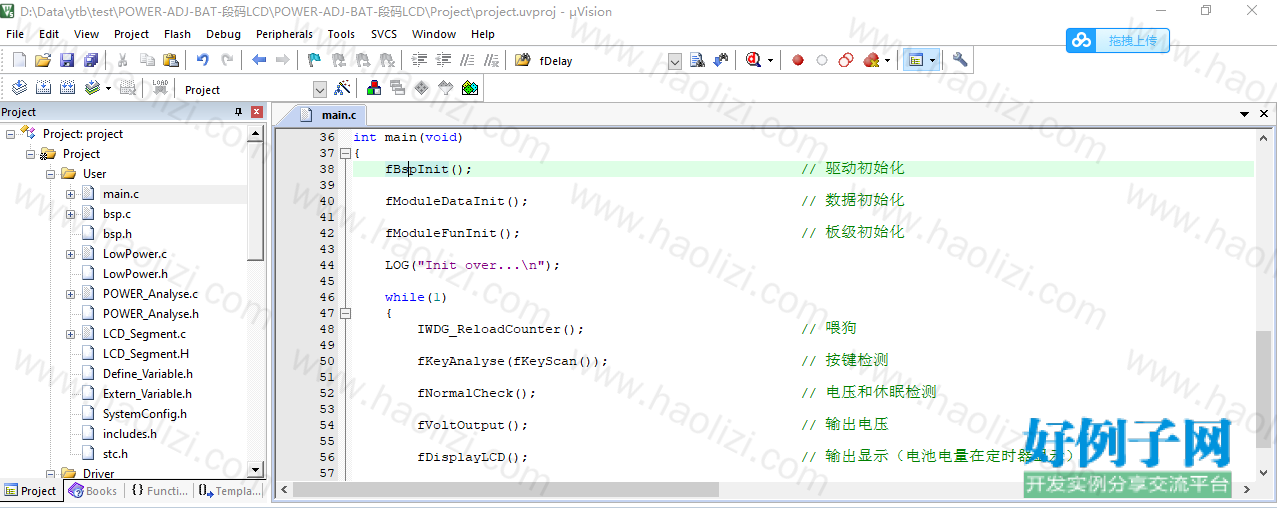
Task: Undo the last edit
Action: pos(203,60)
